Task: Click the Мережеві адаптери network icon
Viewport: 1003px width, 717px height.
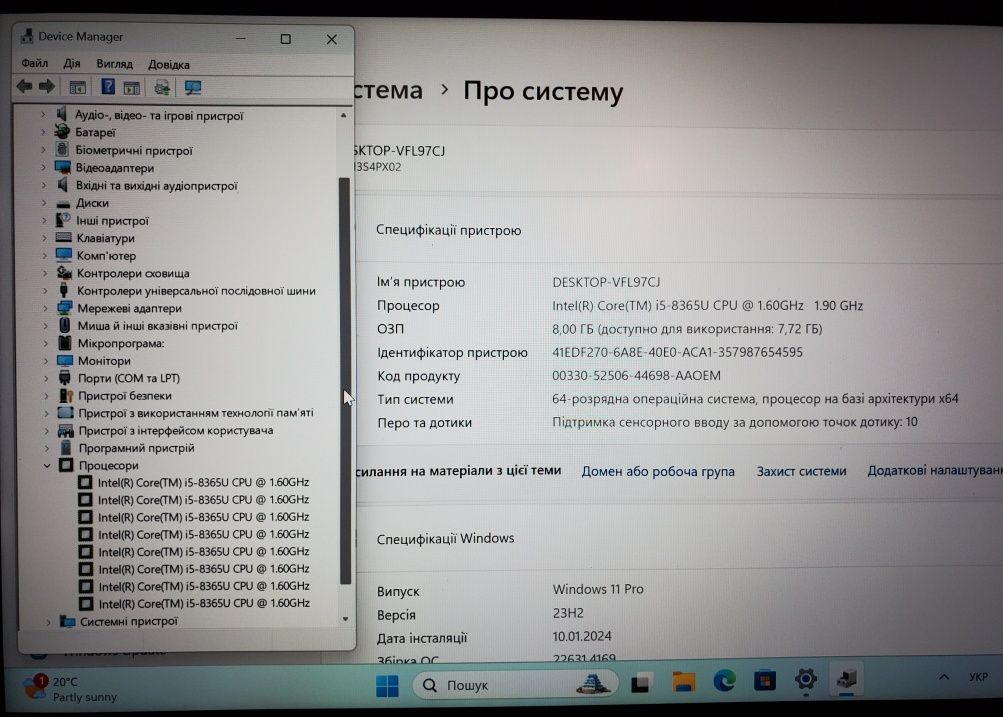Action: tap(64, 308)
